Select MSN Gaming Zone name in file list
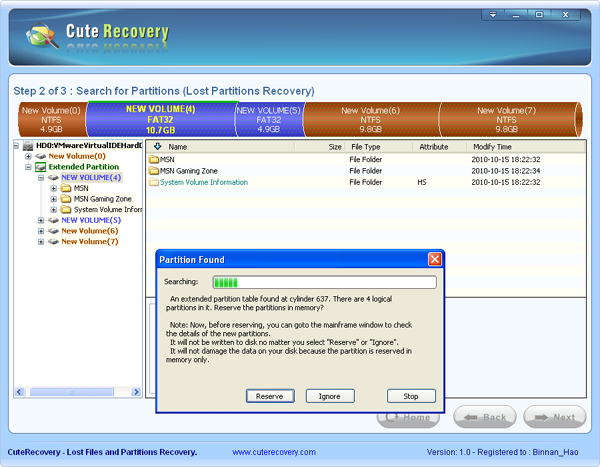This screenshot has width=600, height=467. pos(189,171)
